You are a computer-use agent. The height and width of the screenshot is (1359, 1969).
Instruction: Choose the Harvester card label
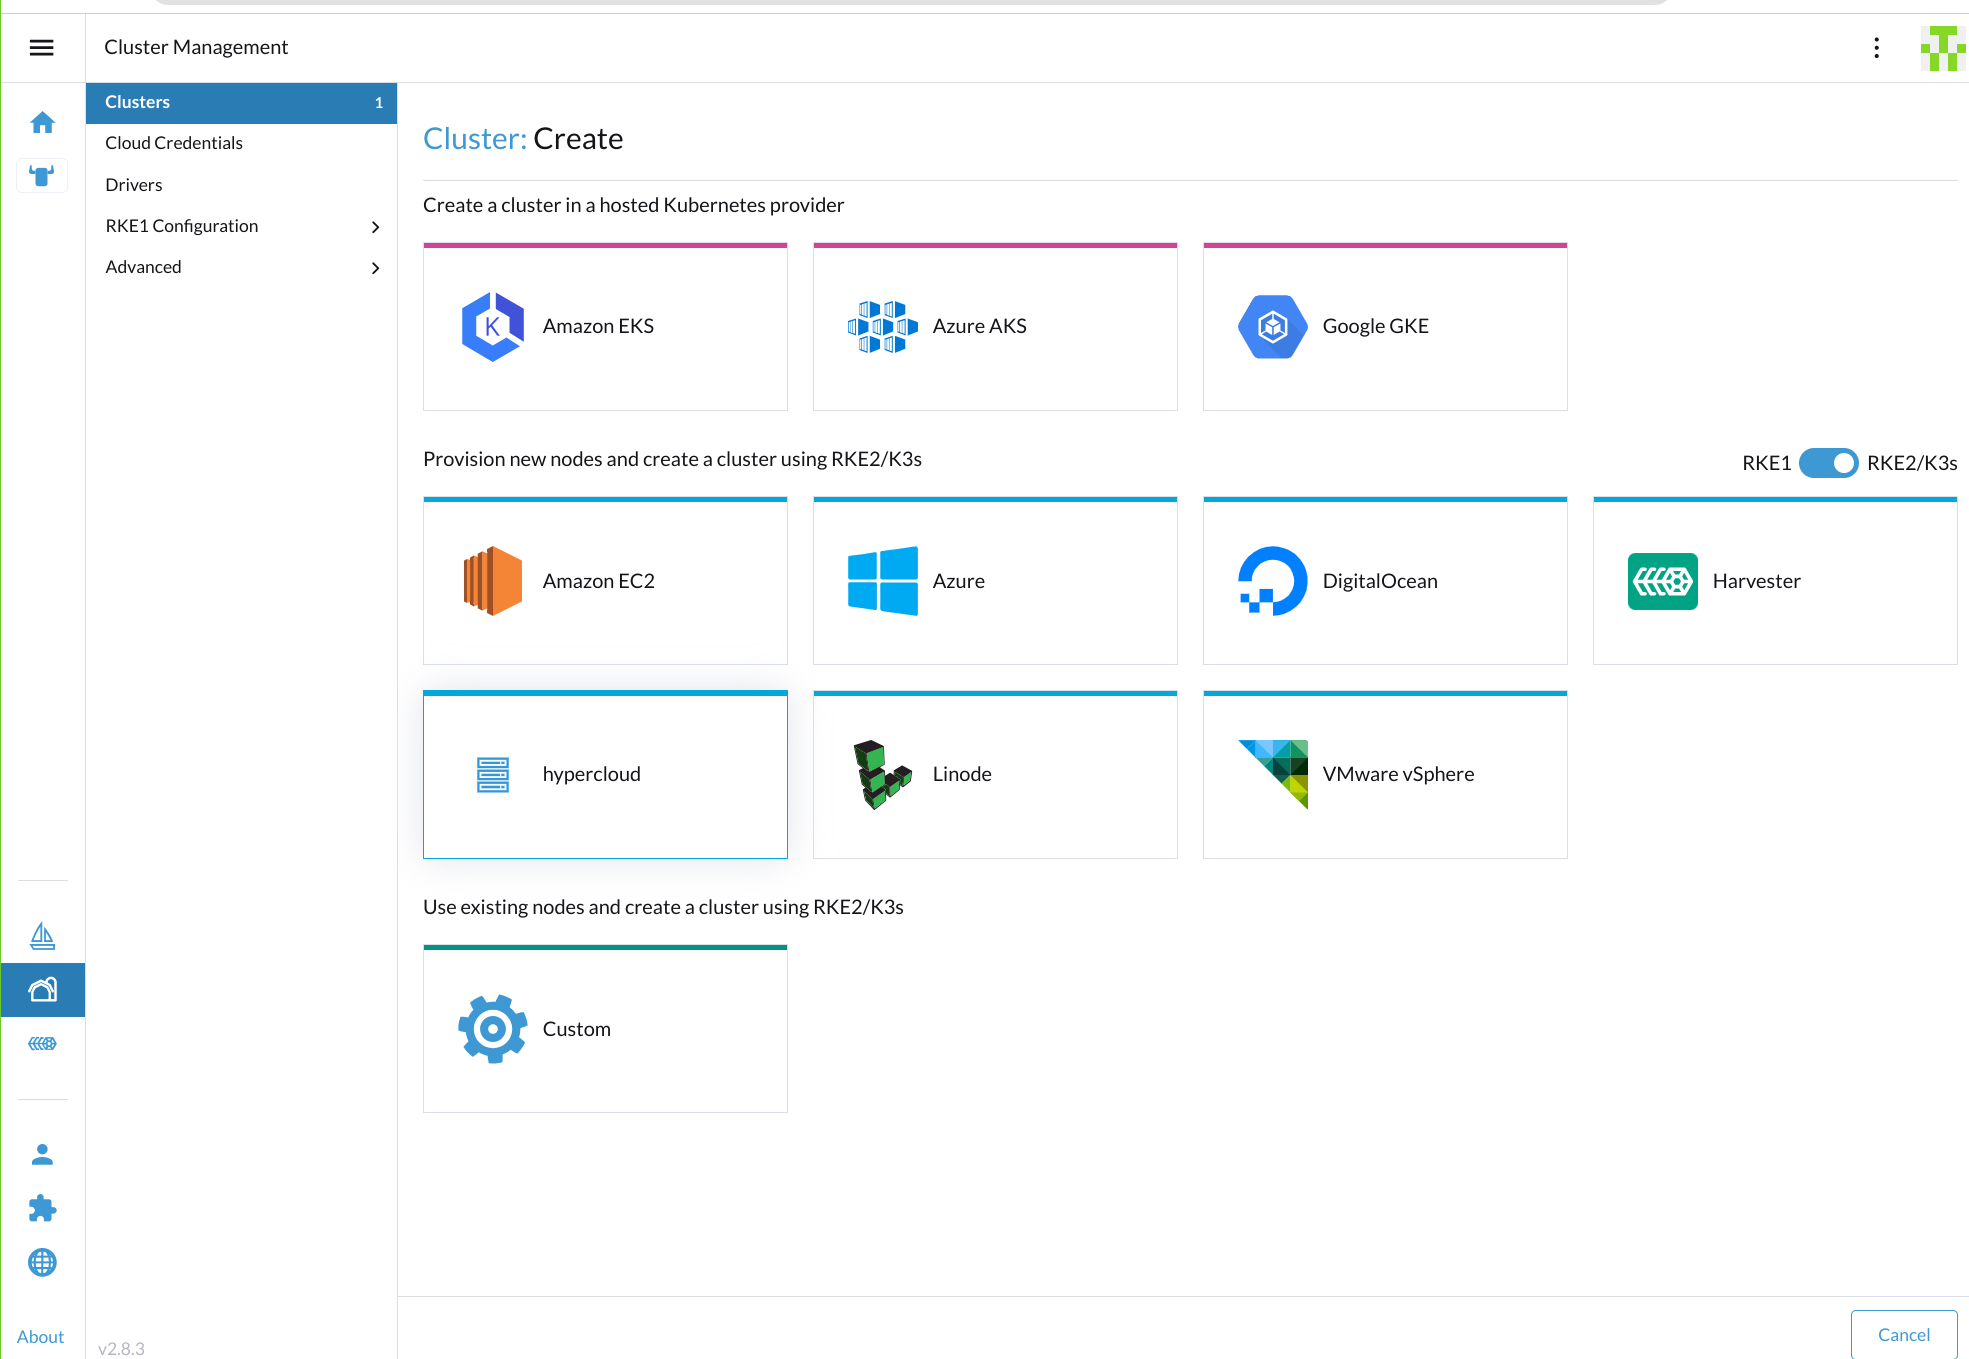tap(1756, 581)
